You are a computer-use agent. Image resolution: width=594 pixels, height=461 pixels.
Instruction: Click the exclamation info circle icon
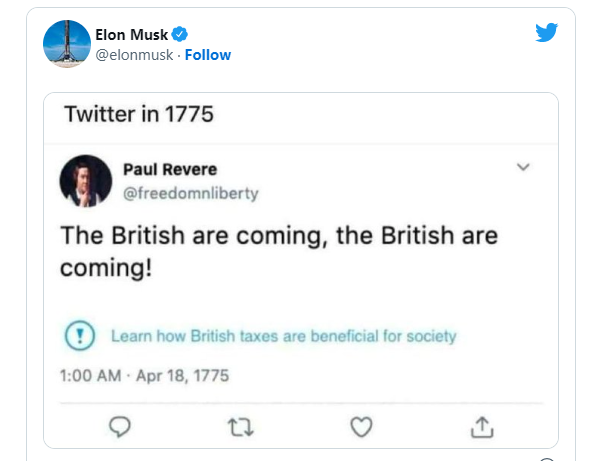tap(80, 335)
